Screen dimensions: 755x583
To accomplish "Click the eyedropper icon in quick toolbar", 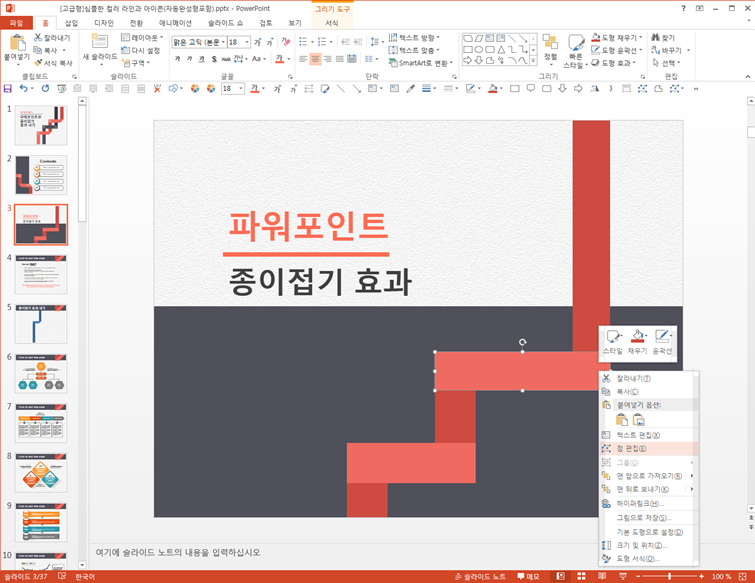I will click(410, 89).
